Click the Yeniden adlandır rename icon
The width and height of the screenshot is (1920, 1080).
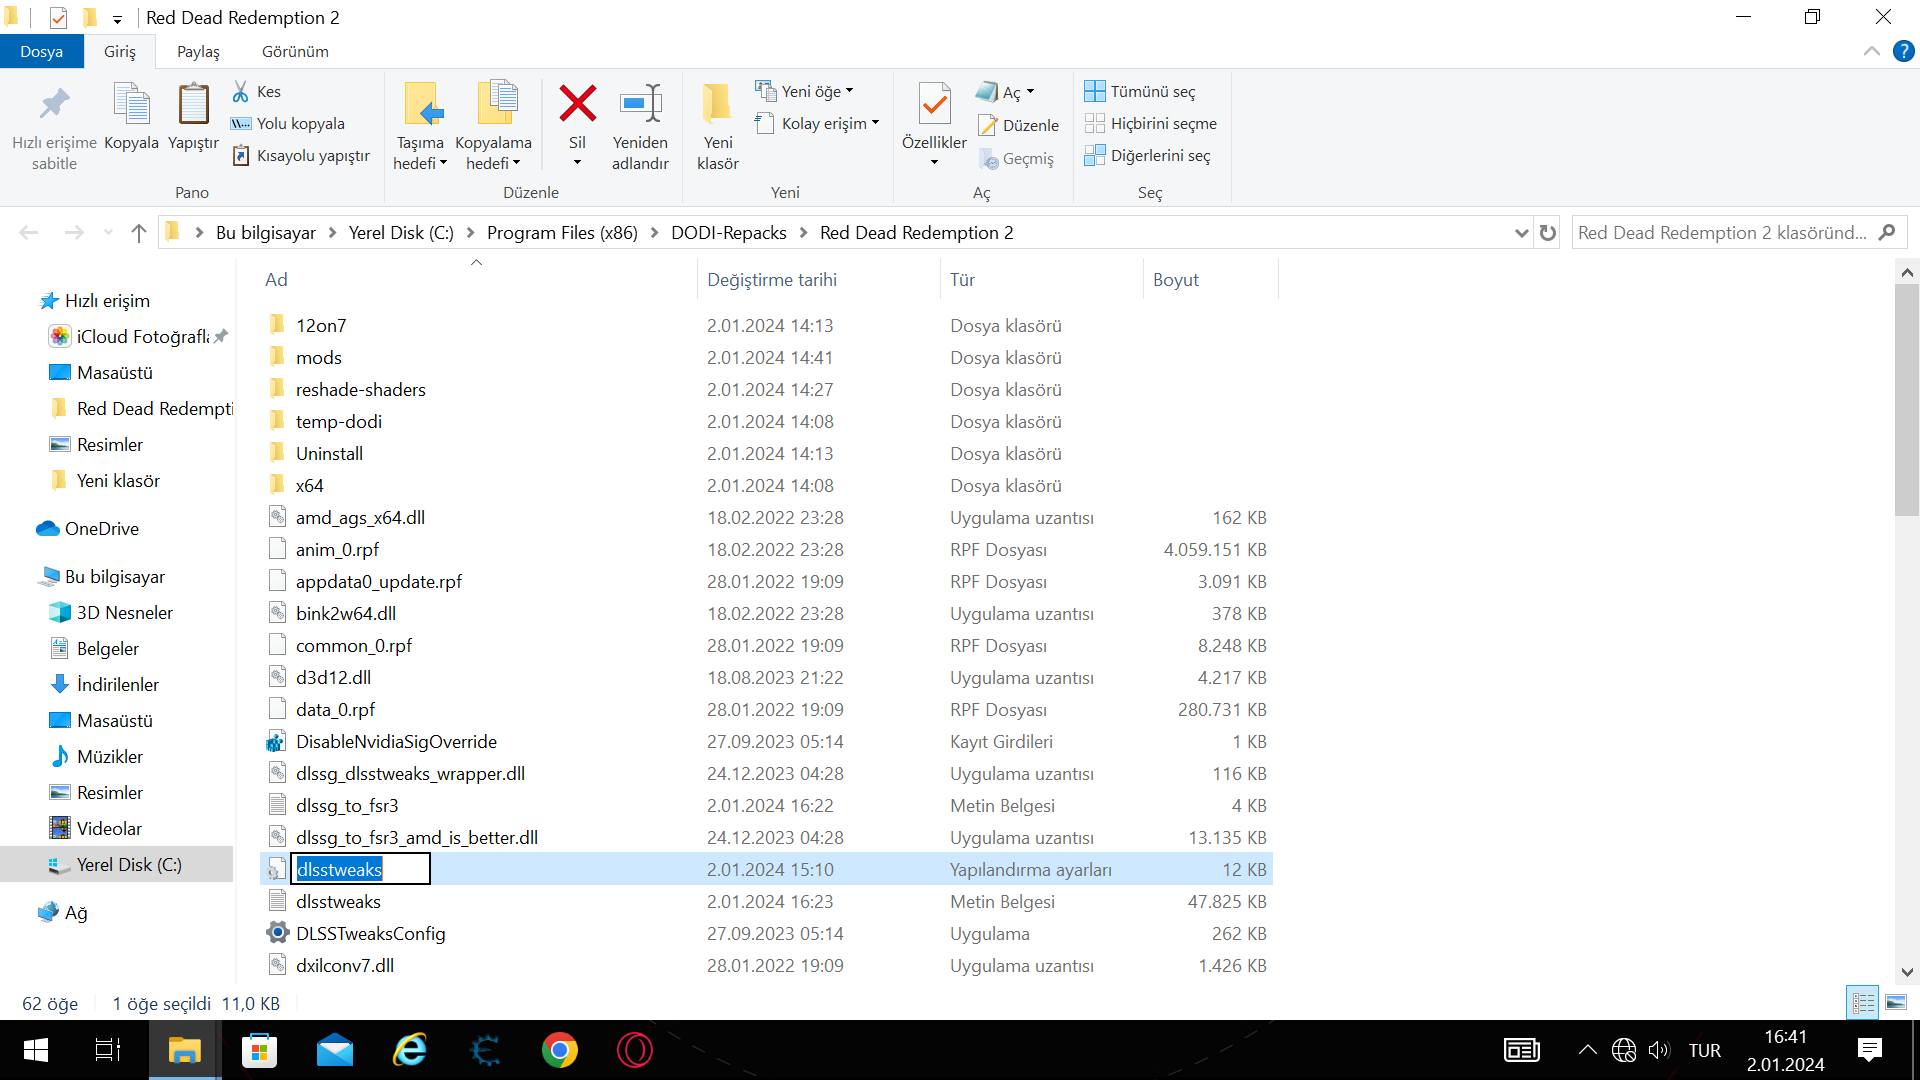pyautogui.click(x=640, y=104)
